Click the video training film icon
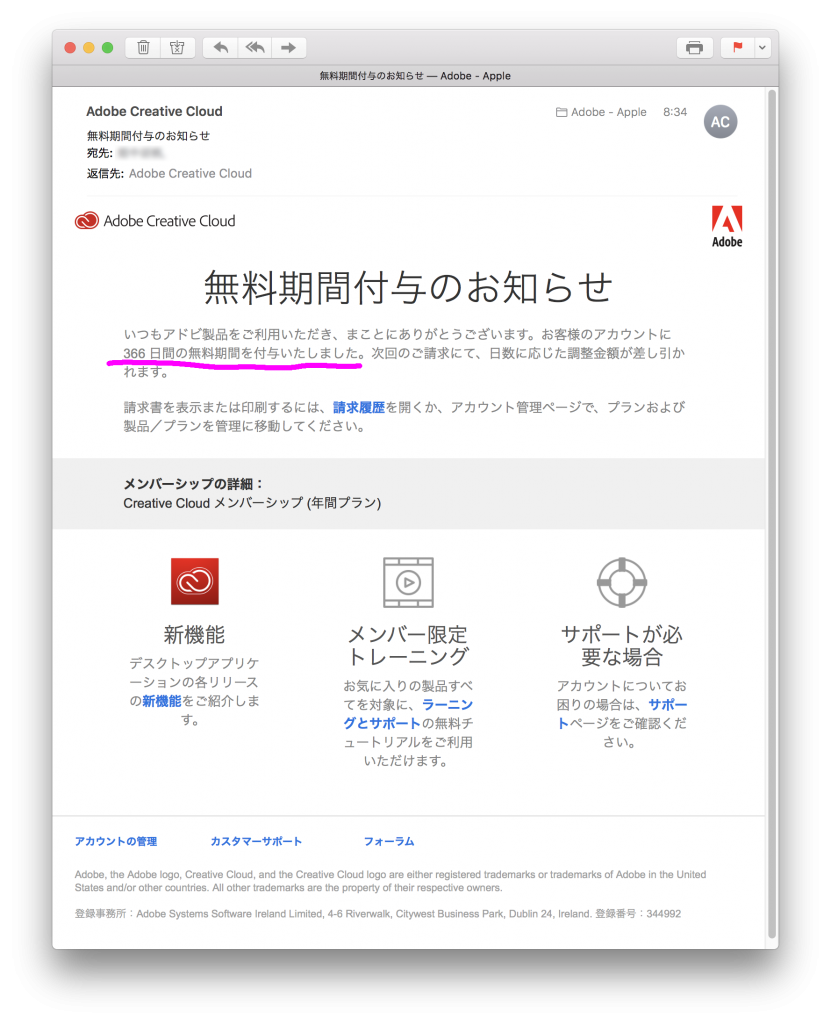This screenshot has width=831, height=1024. [x=408, y=582]
